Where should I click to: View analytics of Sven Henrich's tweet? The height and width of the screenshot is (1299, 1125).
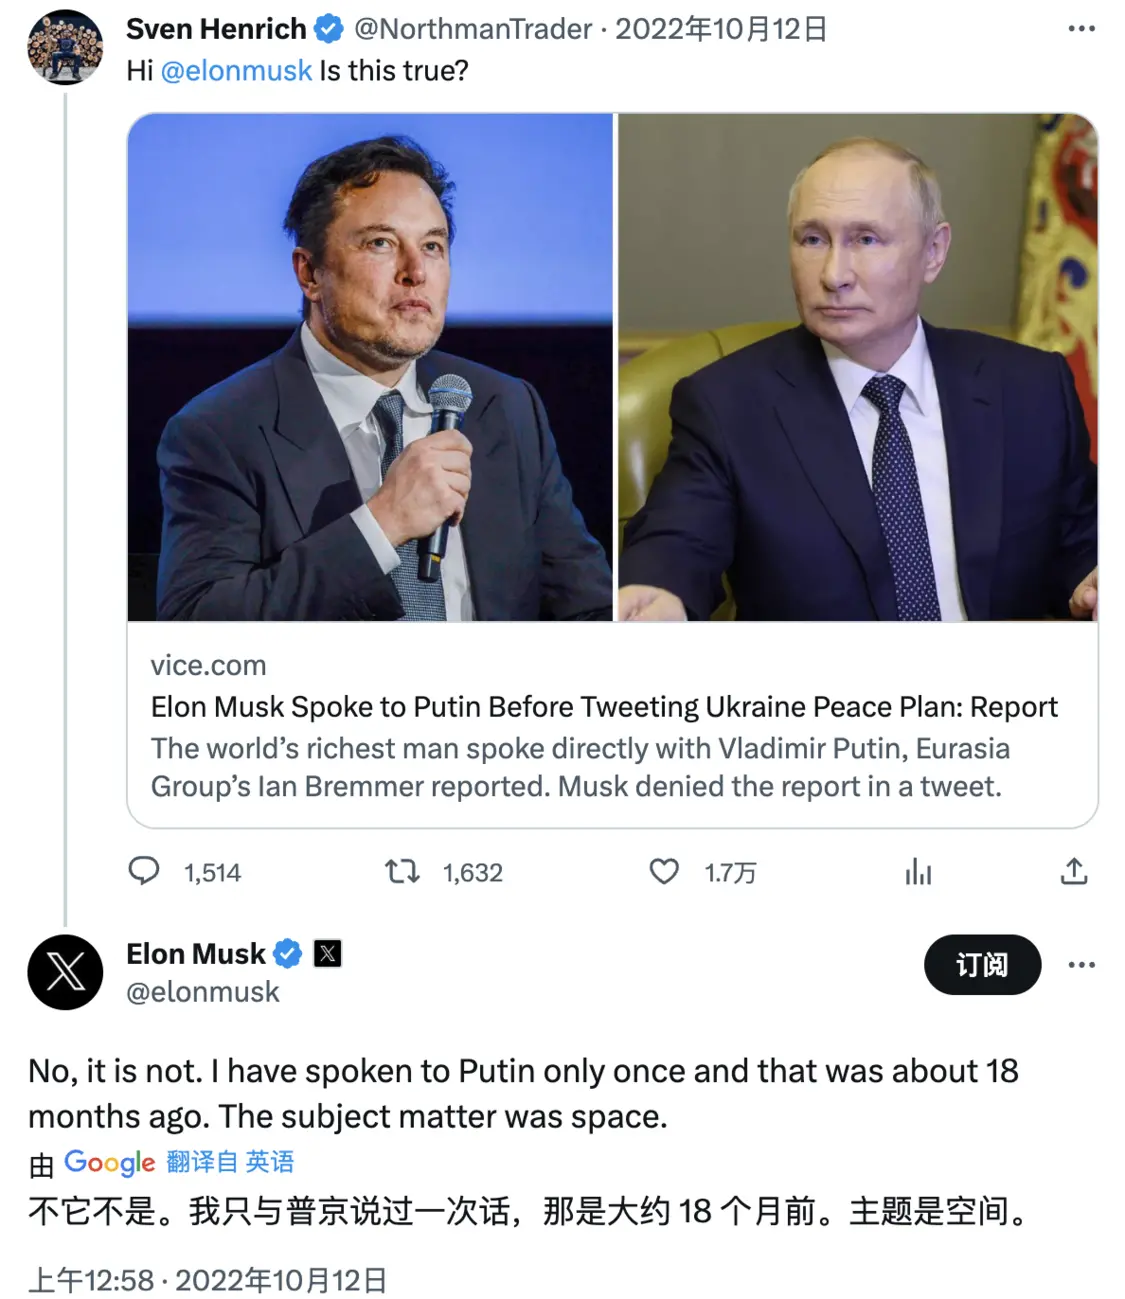918,872
